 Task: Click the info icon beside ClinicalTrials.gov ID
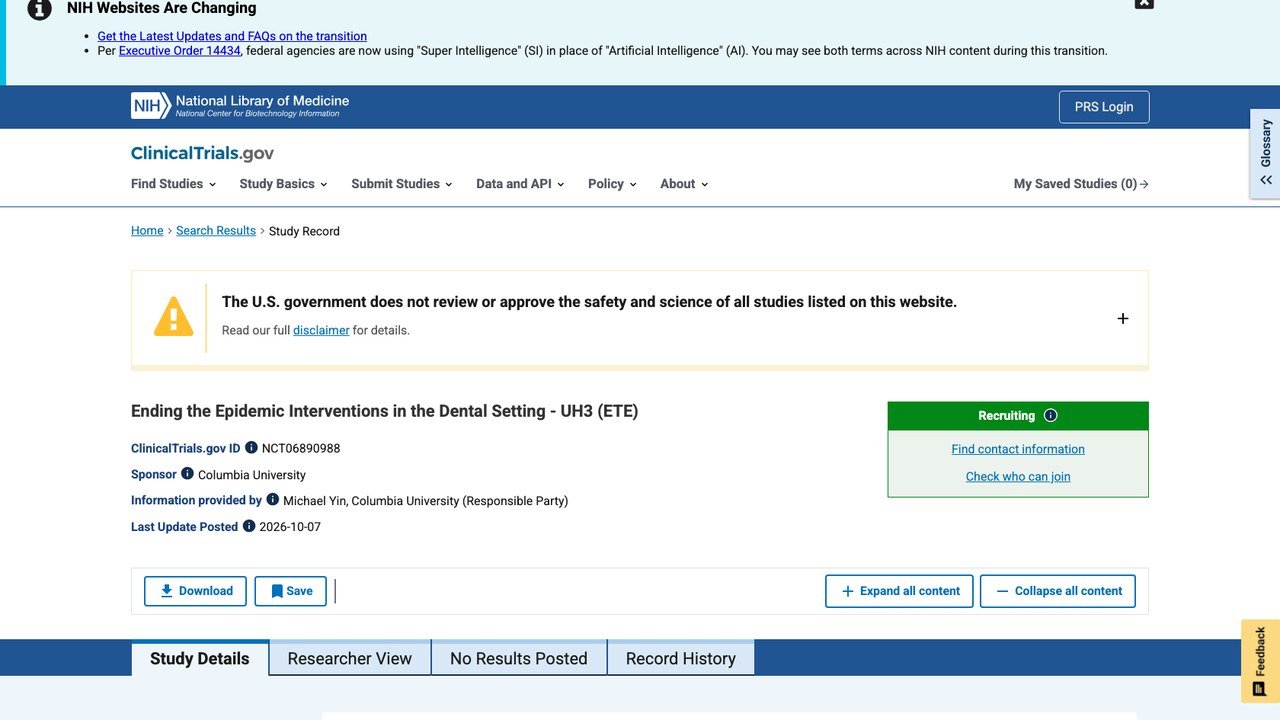(251, 448)
